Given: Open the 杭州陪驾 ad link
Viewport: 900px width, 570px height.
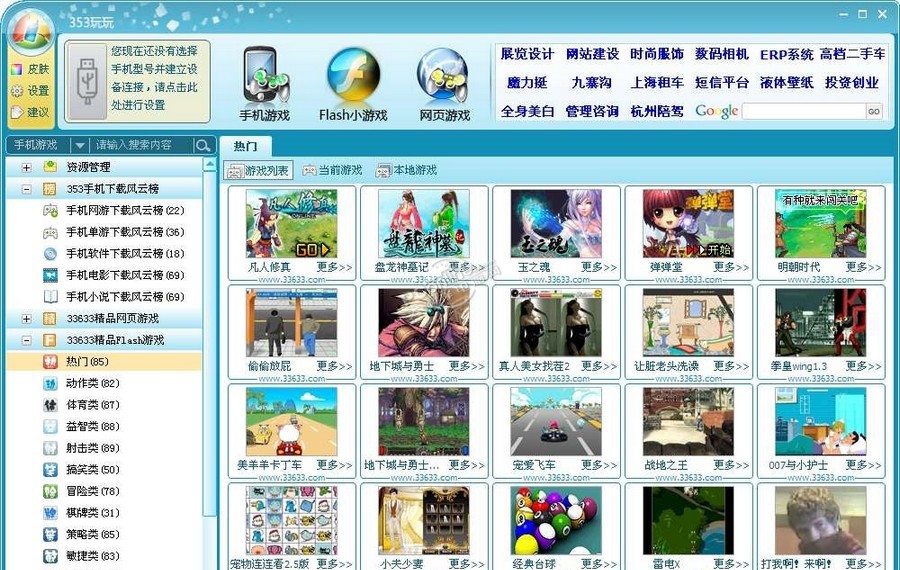Looking at the screenshot, I should tap(657, 111).
